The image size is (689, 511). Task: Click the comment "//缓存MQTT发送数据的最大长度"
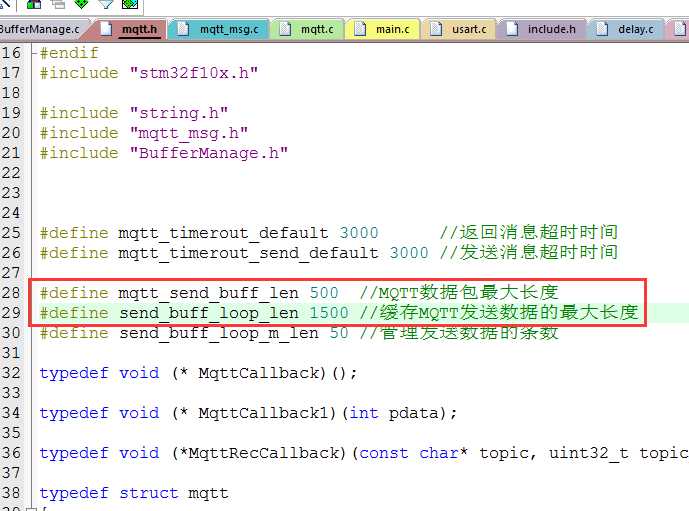point(499,312)
